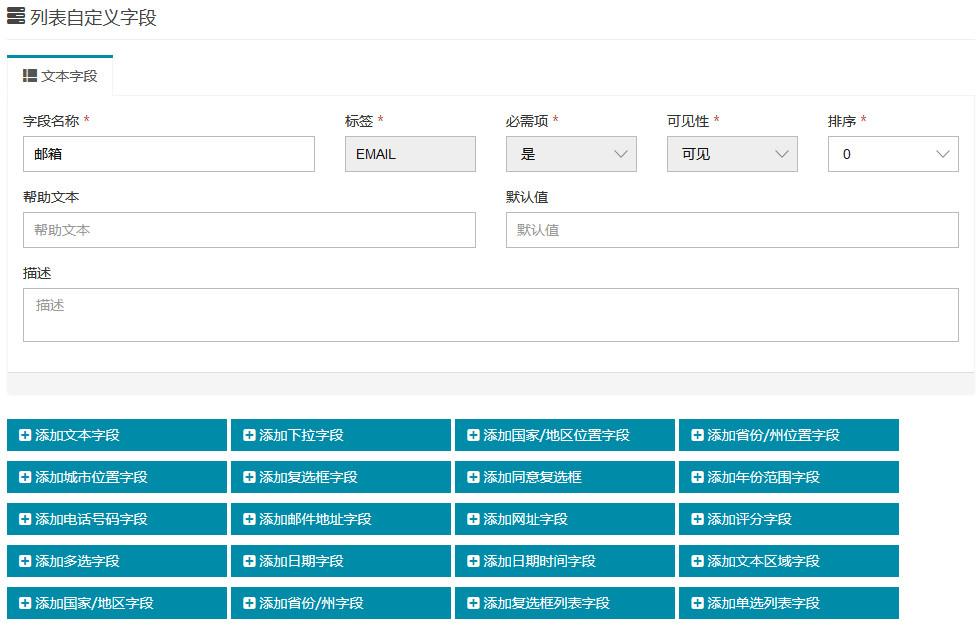Click the 添加多选字段 button

(x=117, y=561)
